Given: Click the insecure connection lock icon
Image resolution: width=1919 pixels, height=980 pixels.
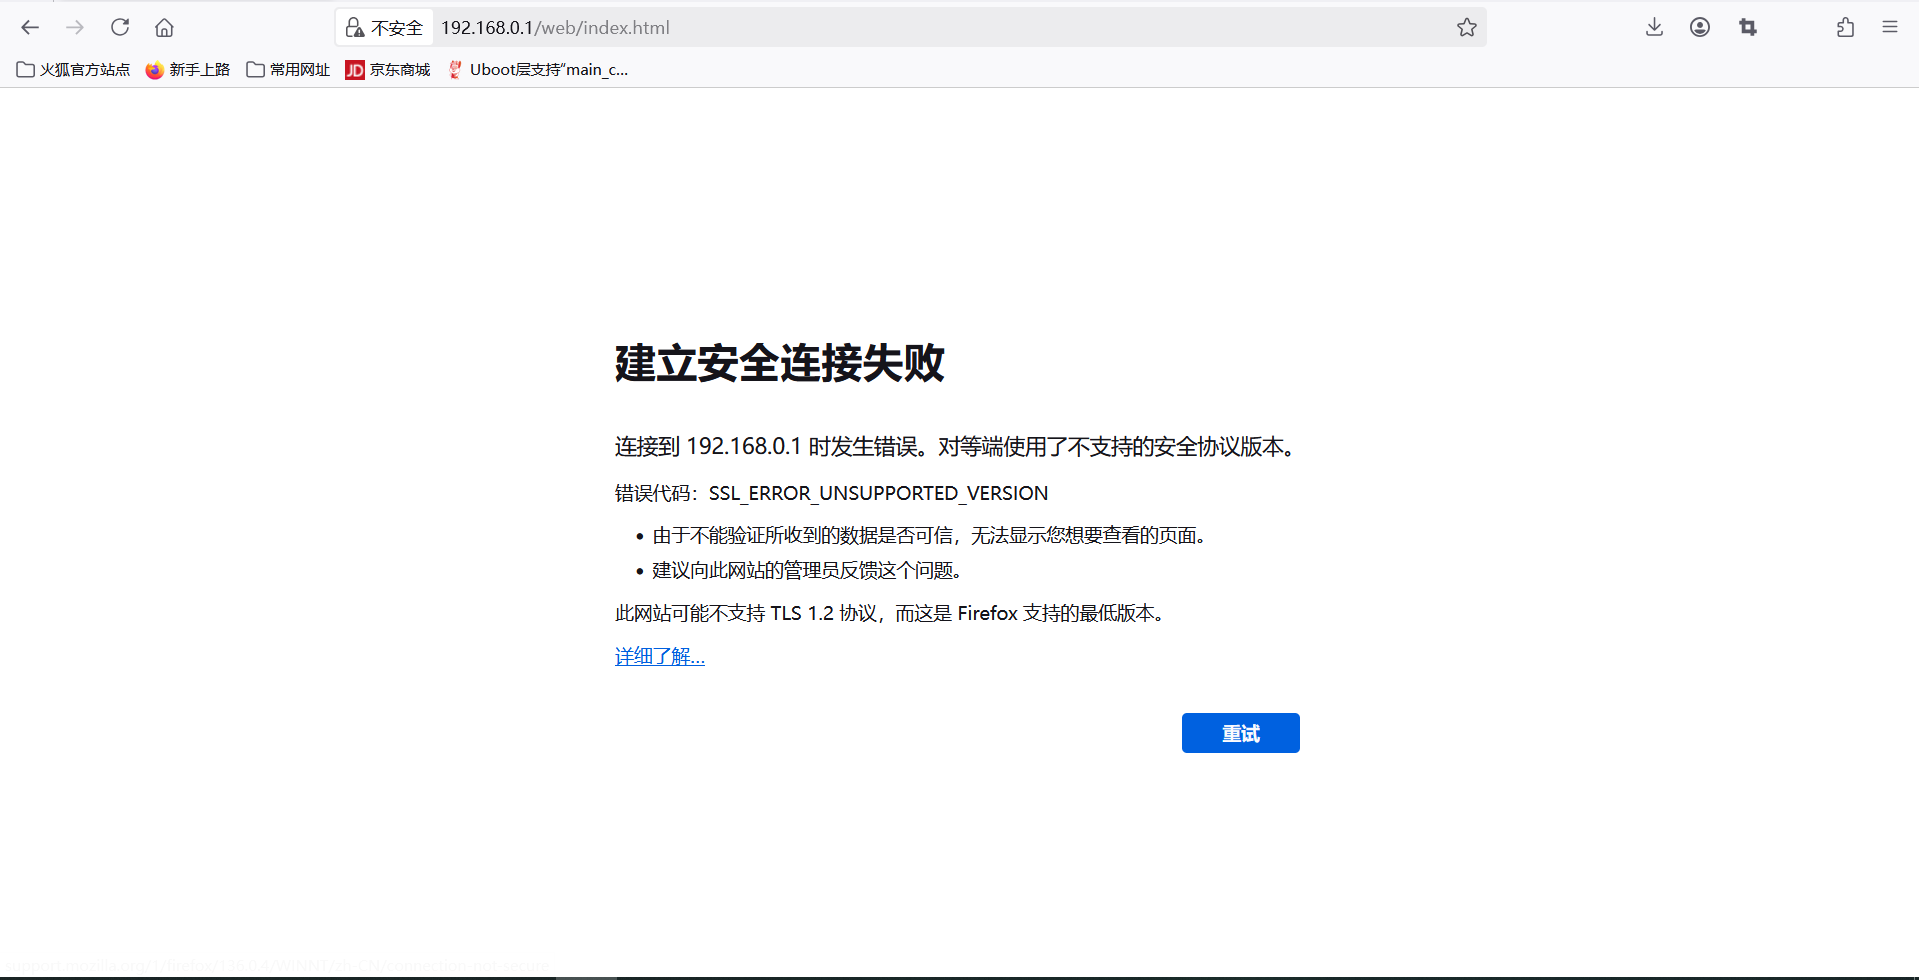Looking at the screenshot, I should pyautogui.click(x=354, y=28).
